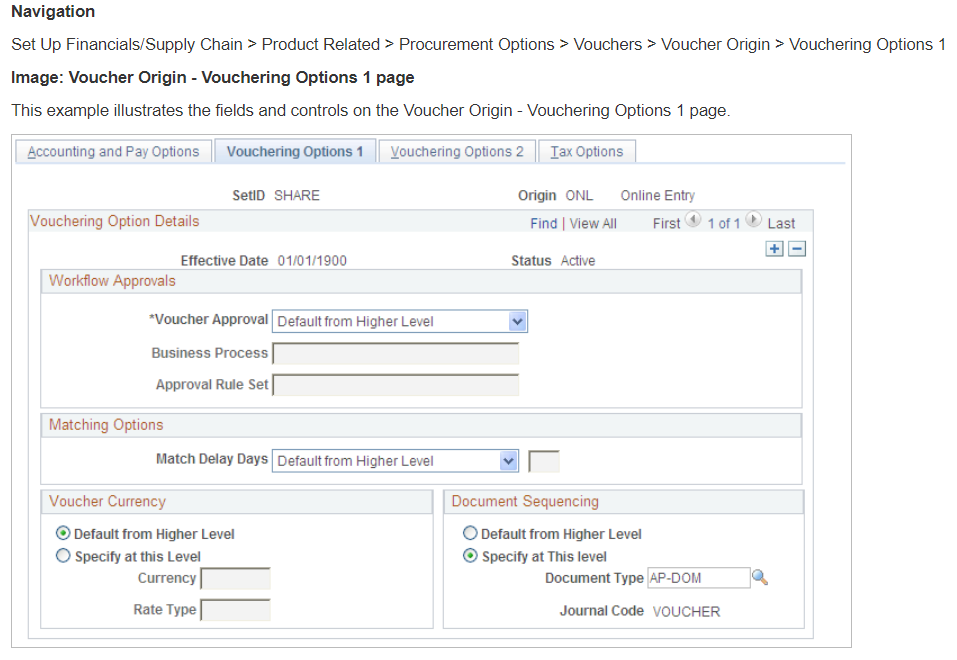Click the Business Process field
957x660 pixels.
[x=395, y=354]
